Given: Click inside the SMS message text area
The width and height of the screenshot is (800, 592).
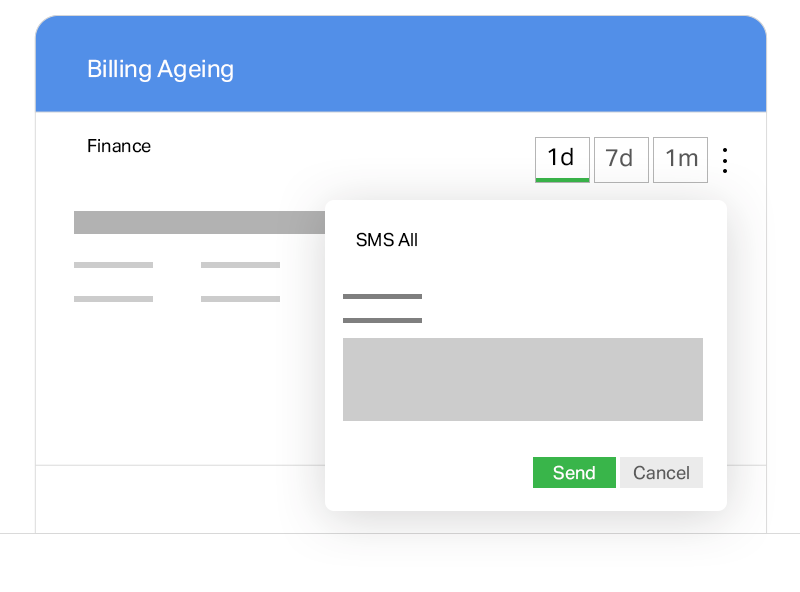Looking at the screenshot, I should click(x=522, y=379).
